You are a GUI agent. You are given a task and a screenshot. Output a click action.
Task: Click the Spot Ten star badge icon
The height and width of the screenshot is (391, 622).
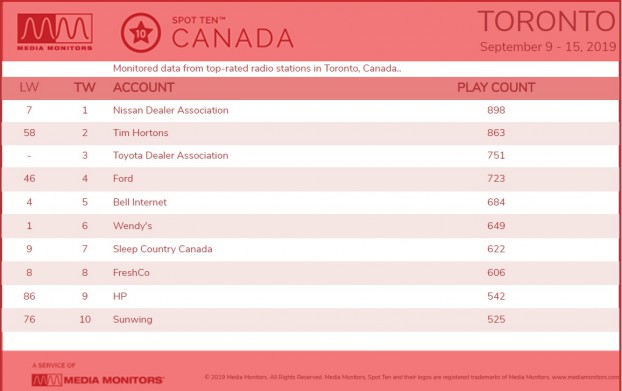[x=141, y=33]
